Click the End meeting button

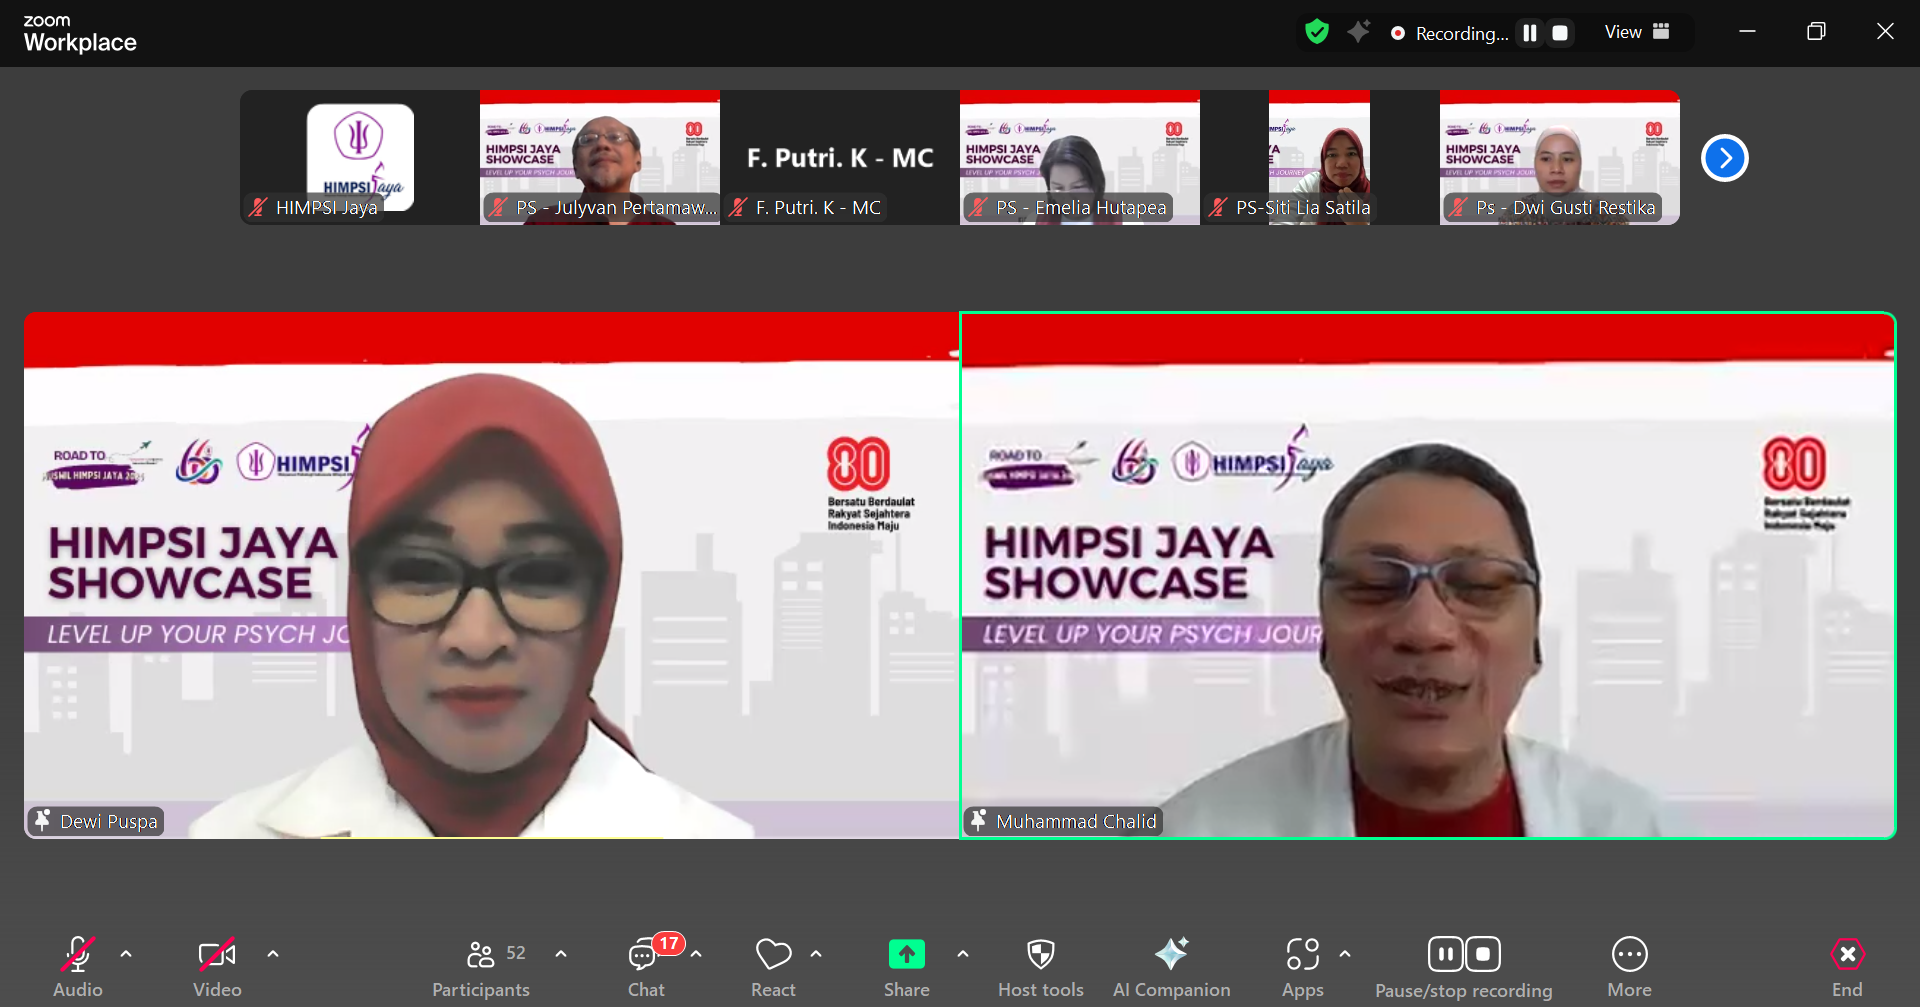point(1848,967)
